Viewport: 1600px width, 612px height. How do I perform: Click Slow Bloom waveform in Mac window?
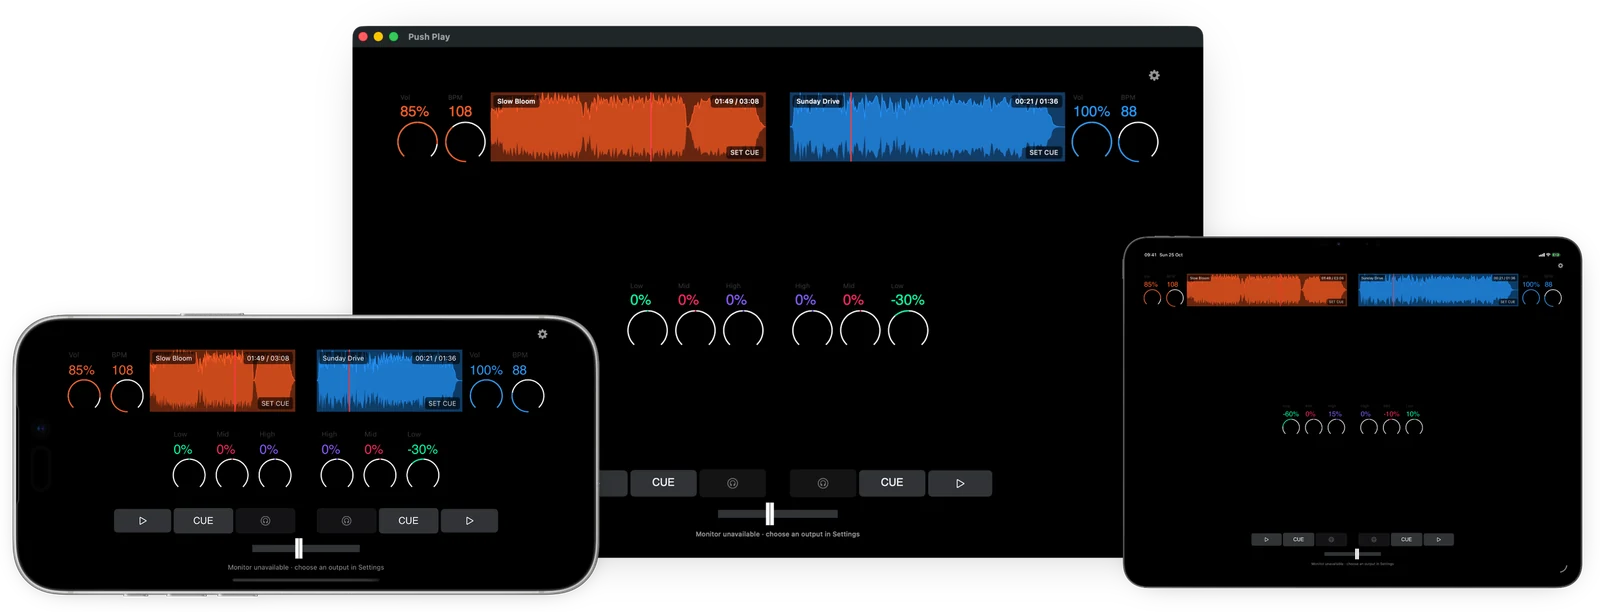click(x=628, y=127)
